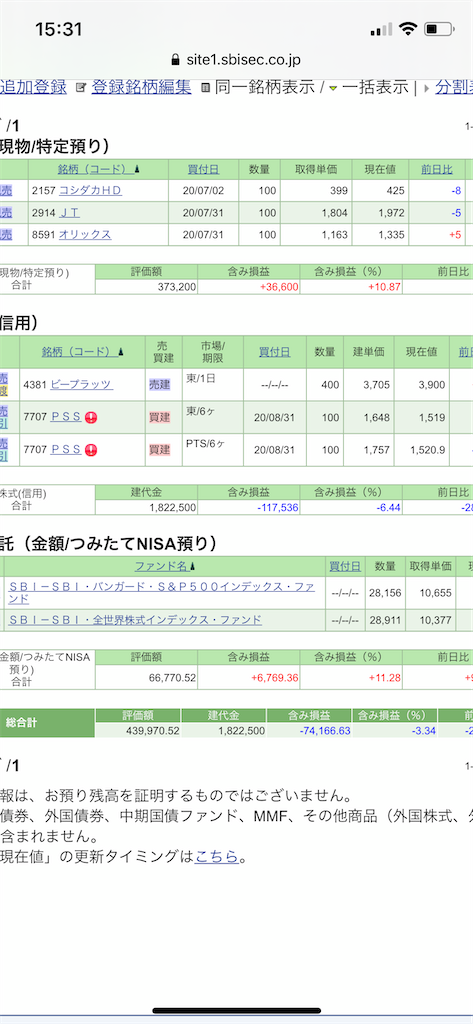
Task: Select the 3,900 現在値 for ビープラッツ
Action: 432,385
